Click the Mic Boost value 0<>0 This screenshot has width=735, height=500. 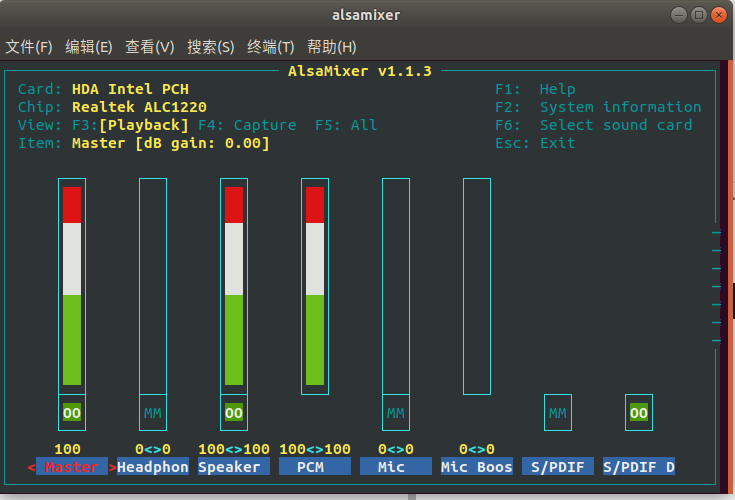click(x=477, y=449)
